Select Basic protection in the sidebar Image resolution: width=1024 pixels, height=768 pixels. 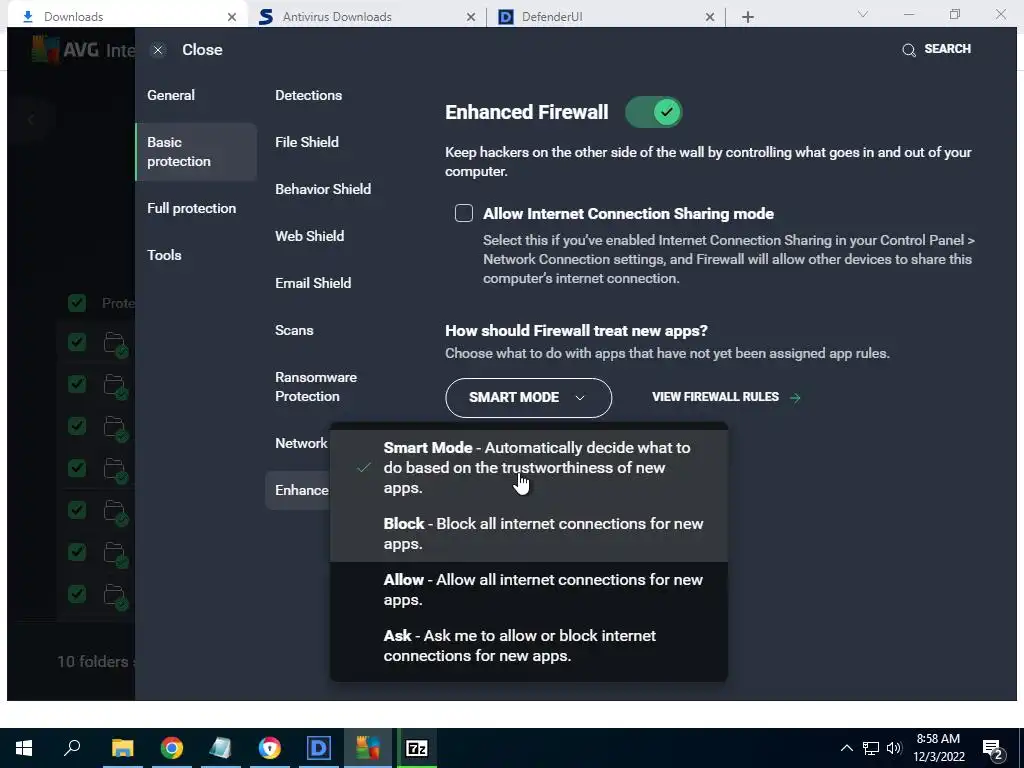point(196,152)
